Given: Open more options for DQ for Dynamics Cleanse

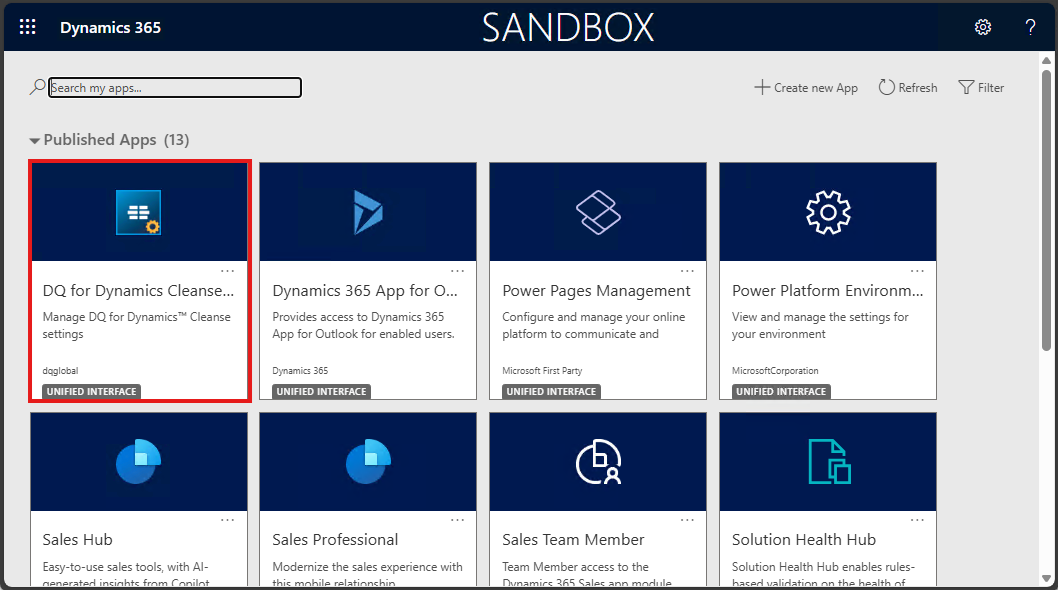Looking at the screenshot, I should [x=227, y=271].
